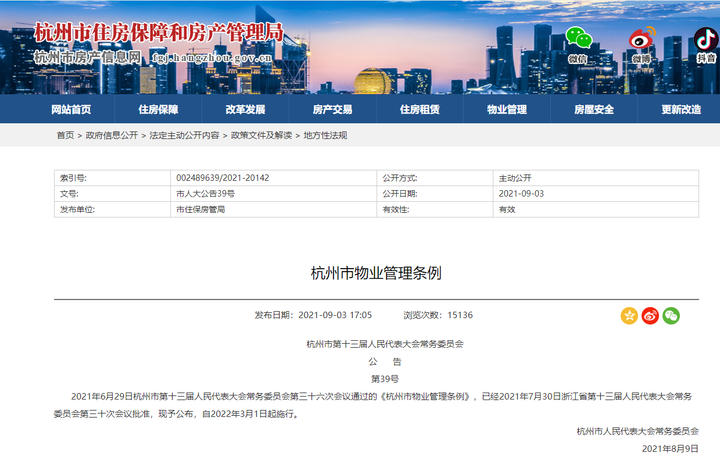Open the 法定主动公开内容 breadcrumb link
This screenshot has height=460, width=720.
tap(184, 135)
